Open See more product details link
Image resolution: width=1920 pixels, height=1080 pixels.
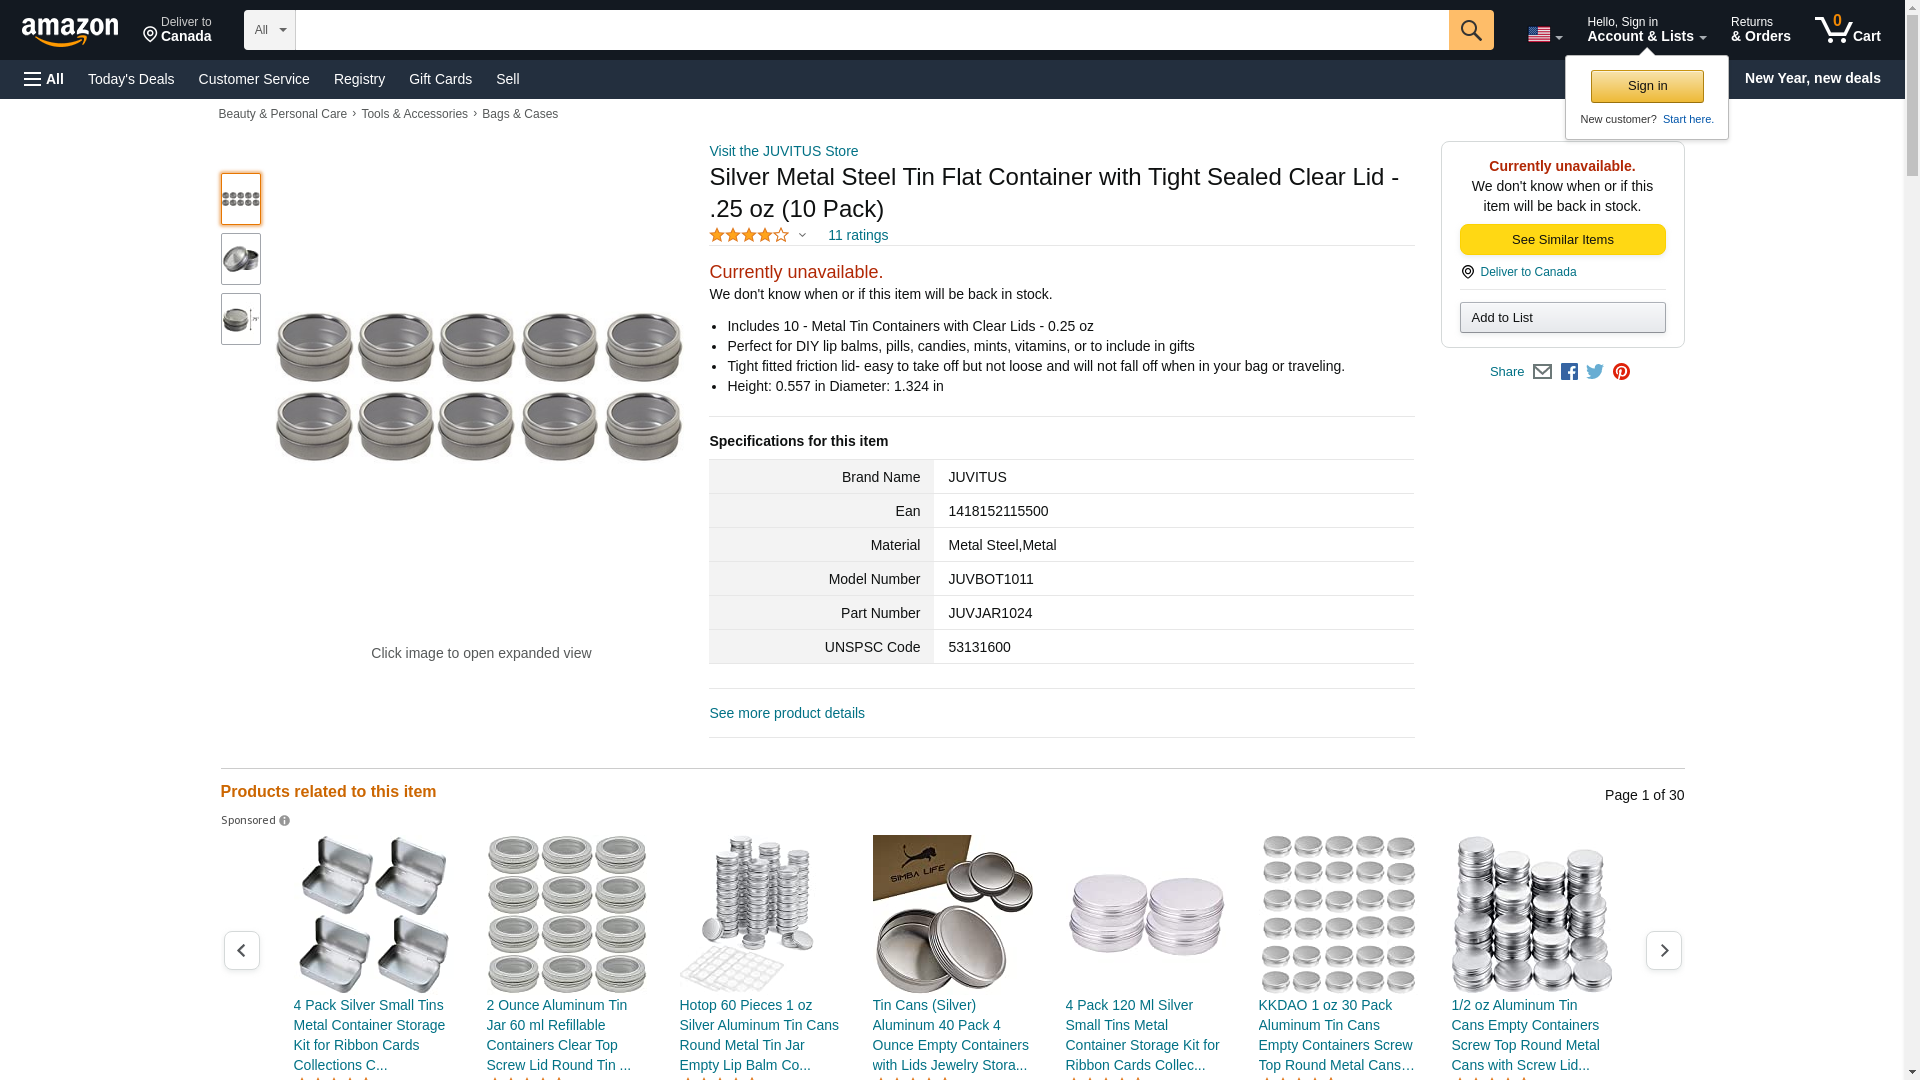(x=787, y=713)
